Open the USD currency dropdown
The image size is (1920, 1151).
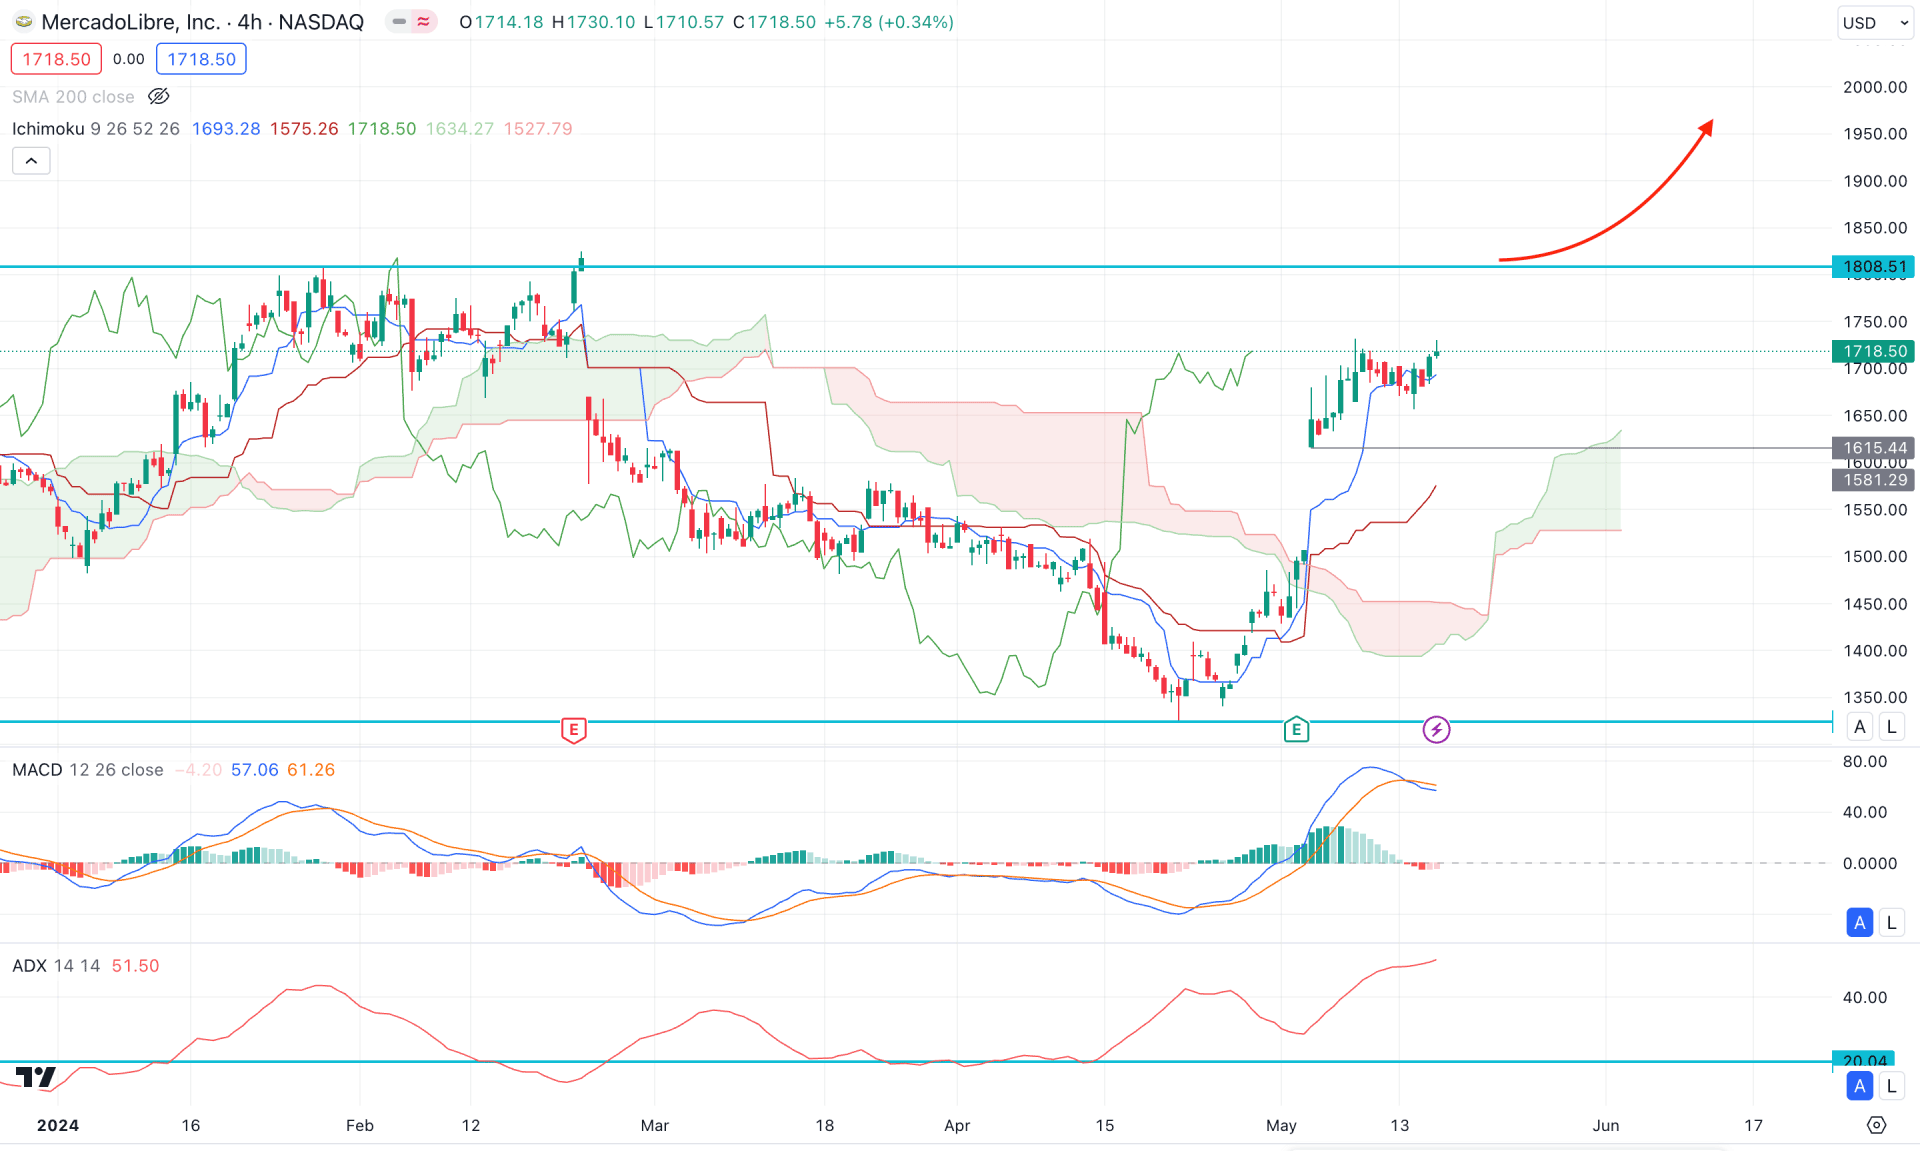1875,23
